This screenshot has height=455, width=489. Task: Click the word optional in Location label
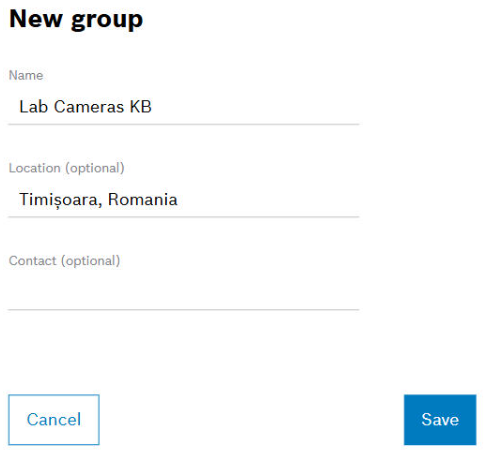click(95, 168)
